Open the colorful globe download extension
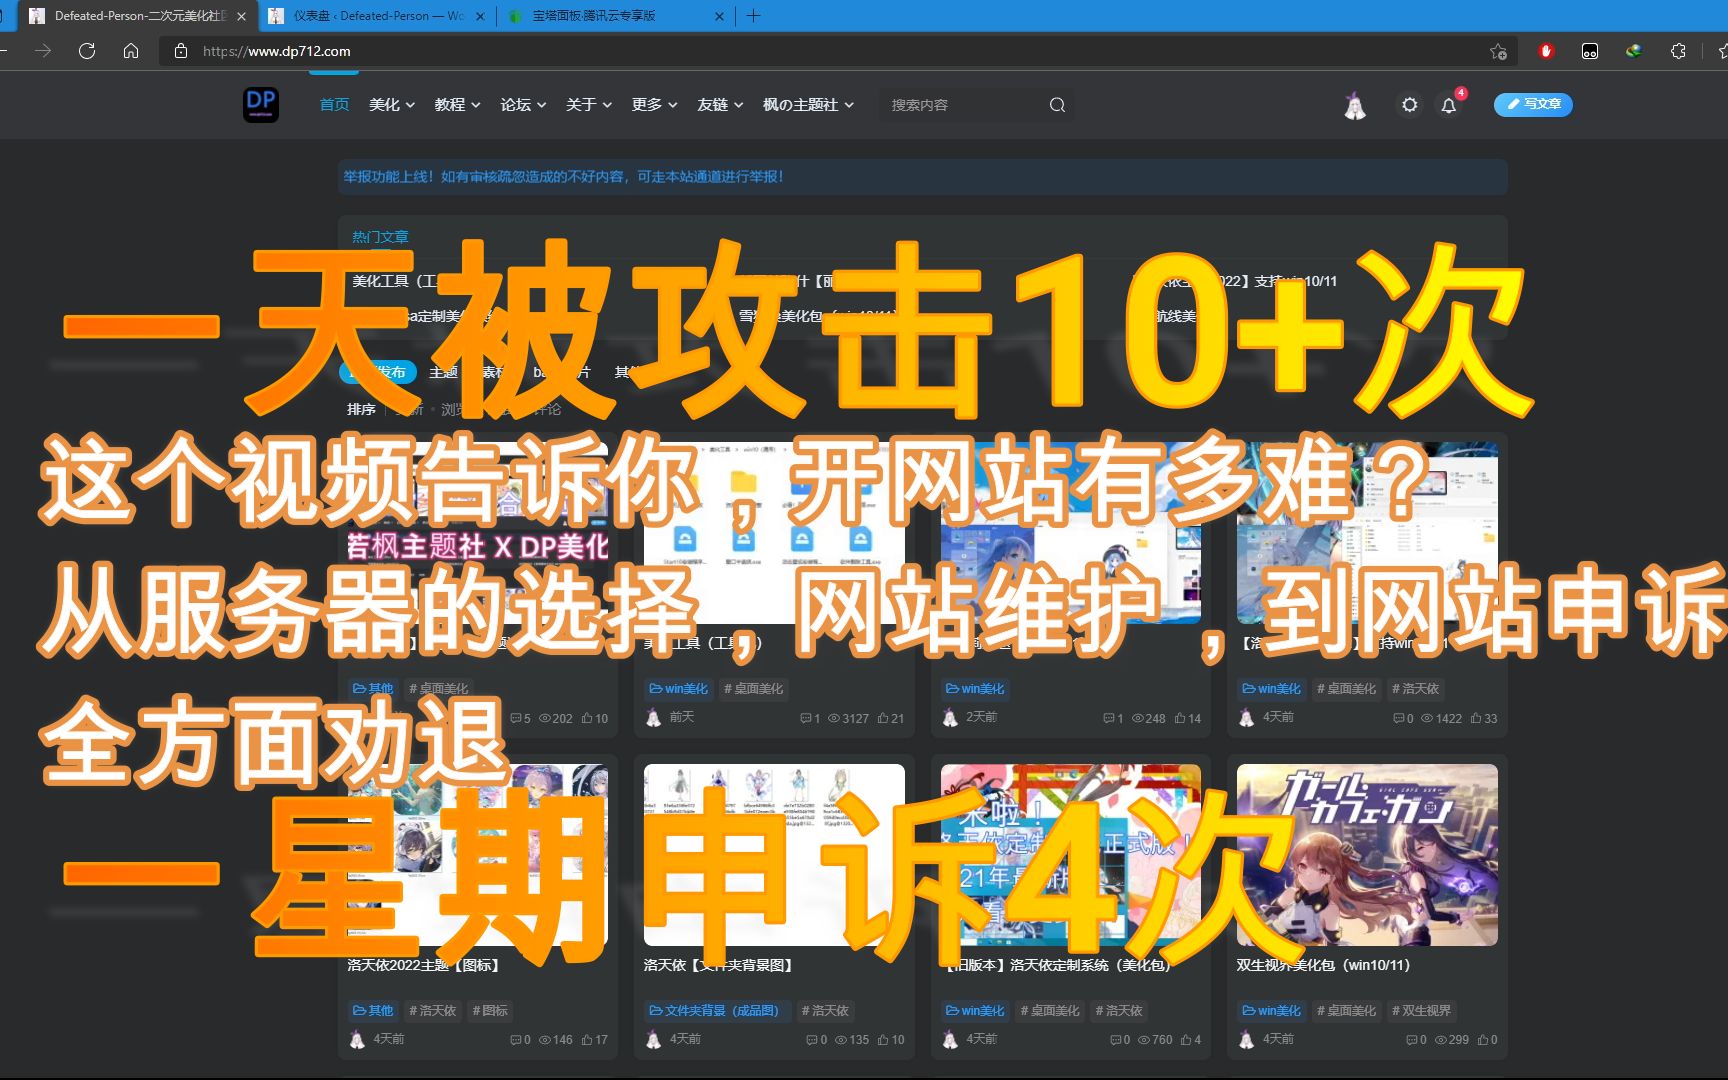 1634,51
